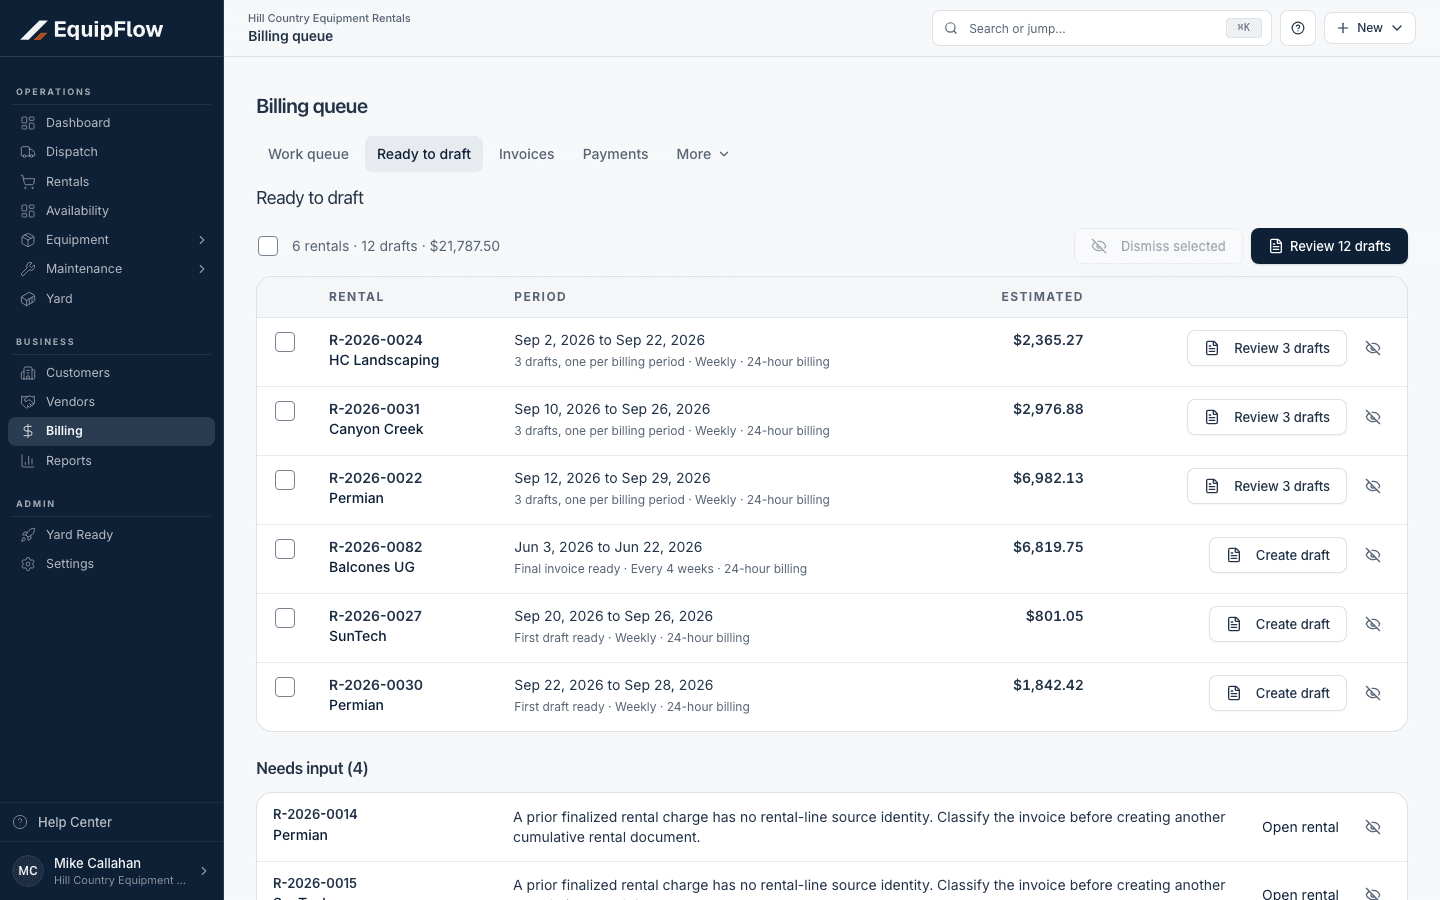Click the ESTIMATED column header

(1042, 297)
